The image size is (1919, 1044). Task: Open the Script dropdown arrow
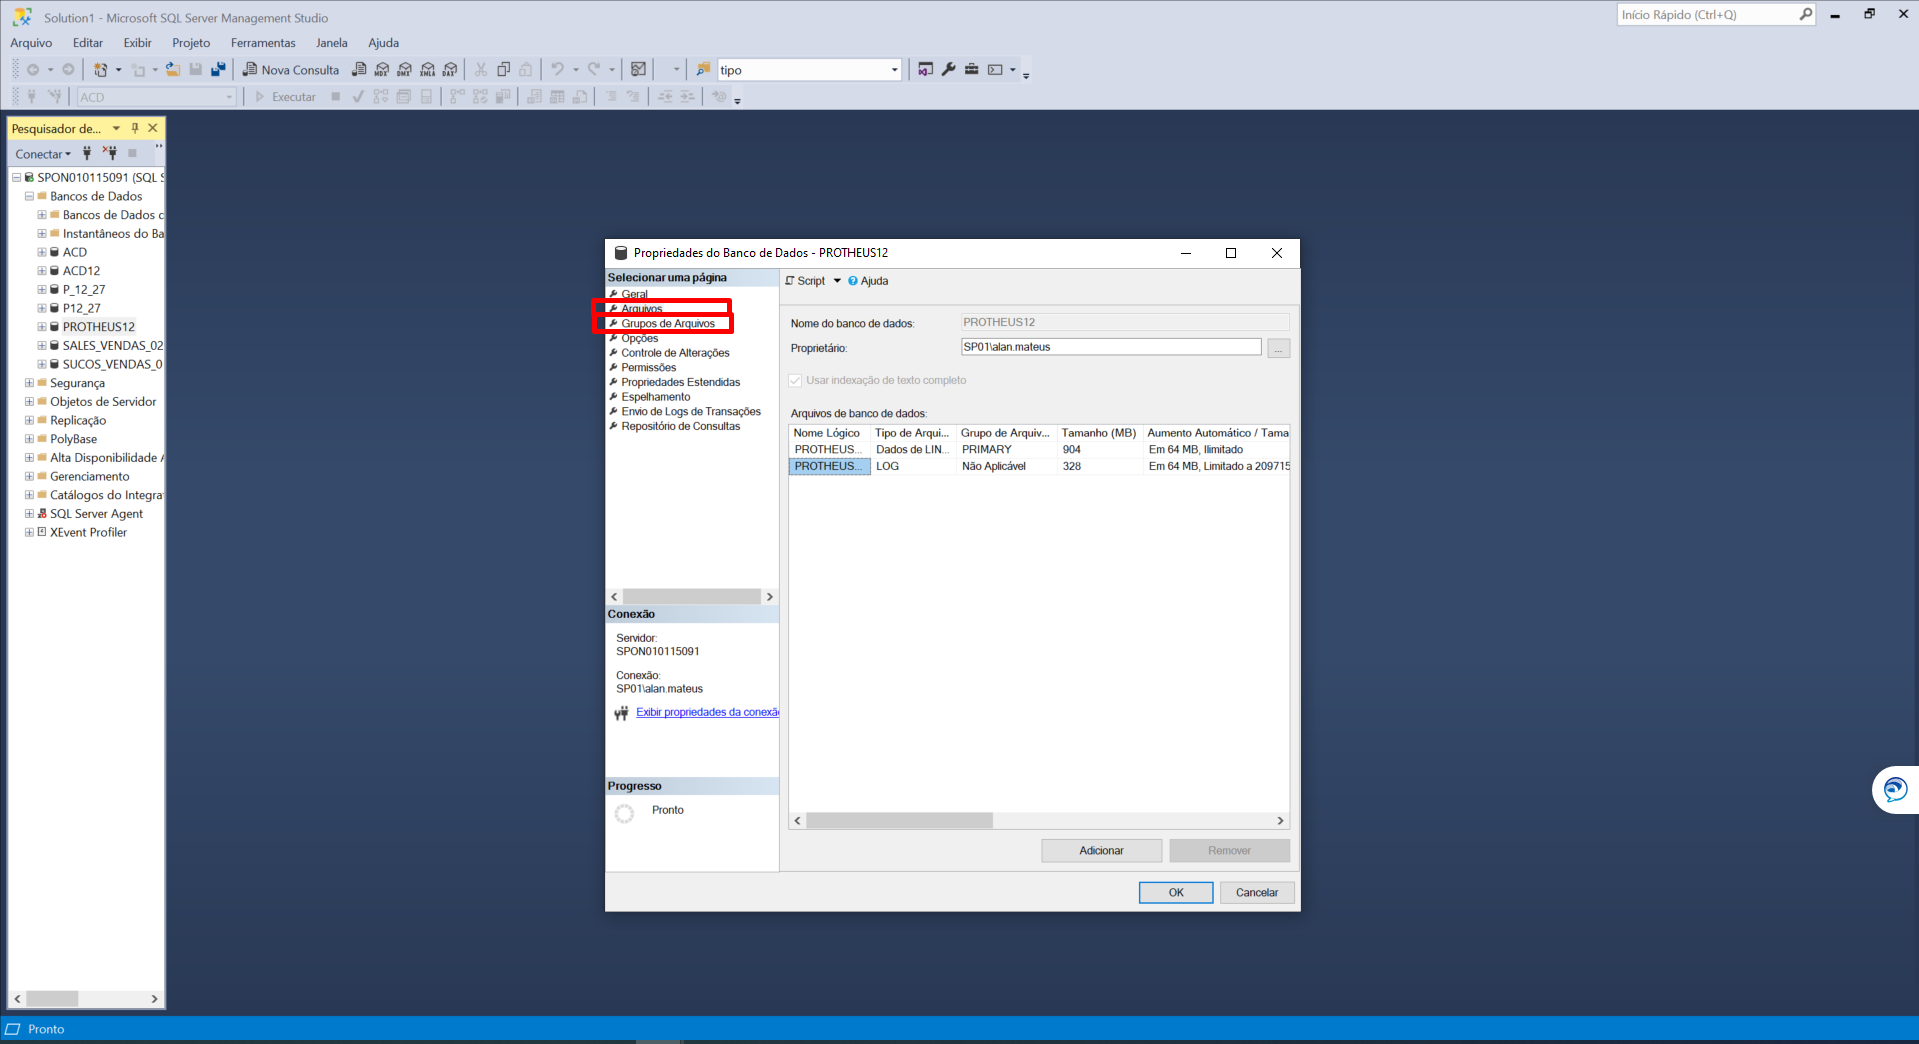point(838,281)
